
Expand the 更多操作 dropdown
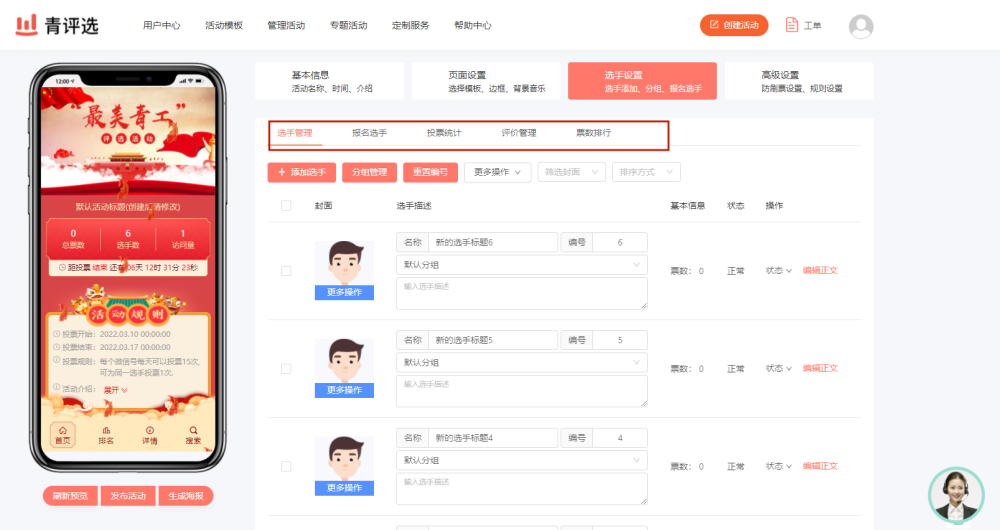pos(497,172)
